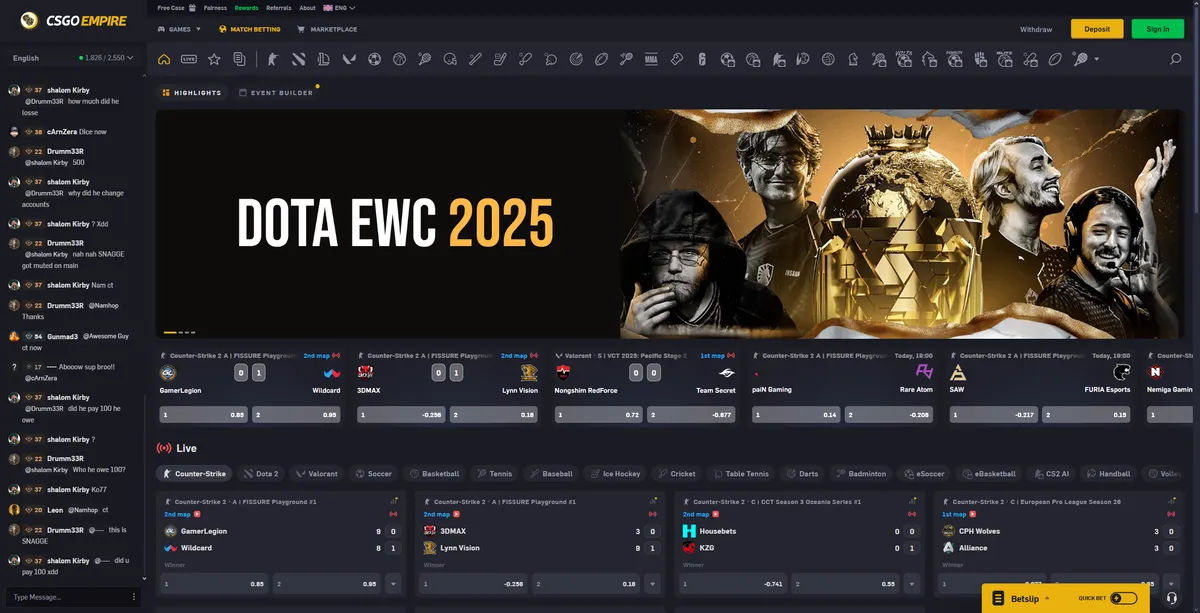Open the Rewards link

pos(246,8)
